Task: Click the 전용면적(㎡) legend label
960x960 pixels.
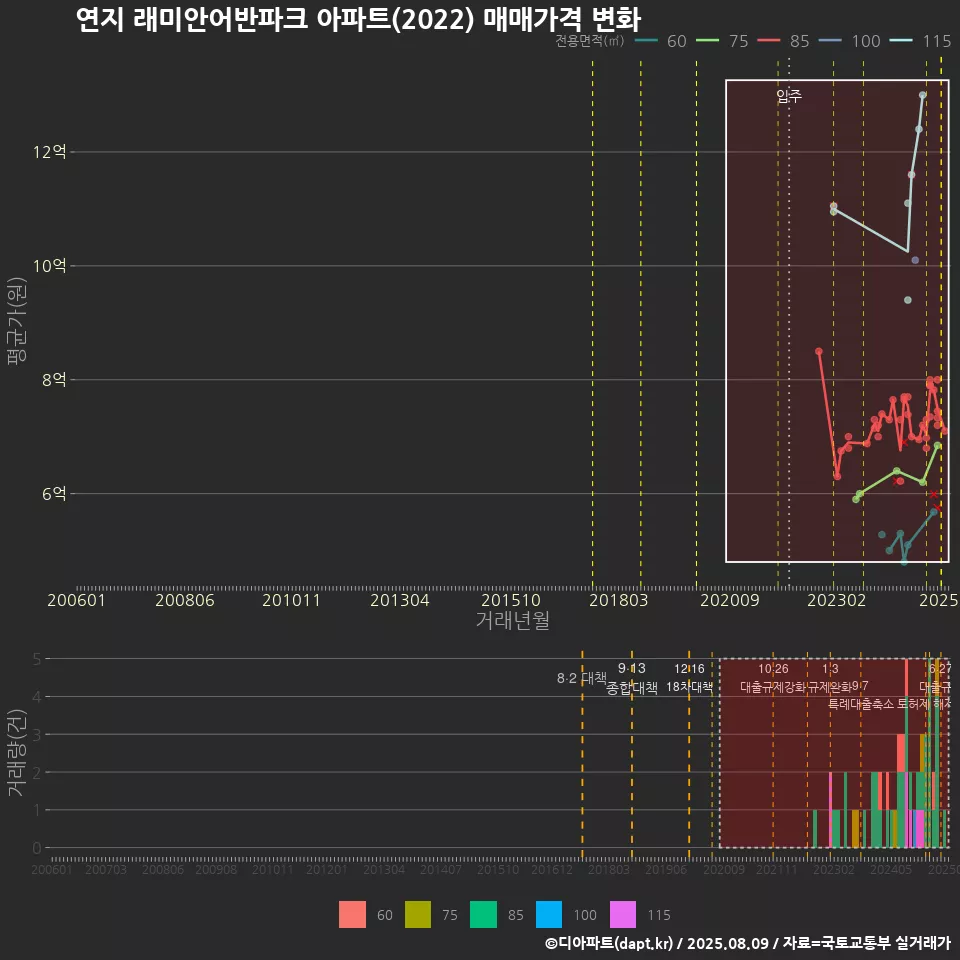Action: pyautogui.click(x=590, y=41)
